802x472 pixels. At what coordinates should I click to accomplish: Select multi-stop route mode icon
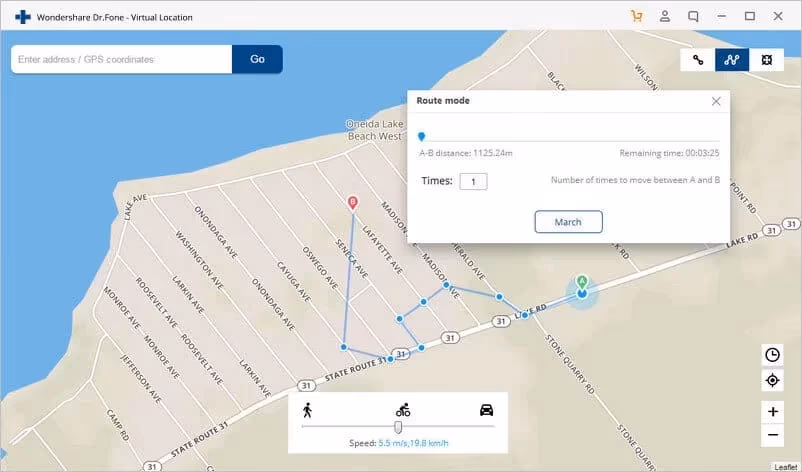[x=731, y=60]
